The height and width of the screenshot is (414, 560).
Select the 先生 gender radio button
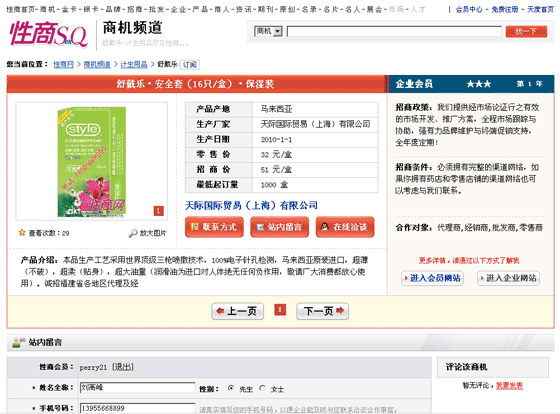tap(231, 388)
